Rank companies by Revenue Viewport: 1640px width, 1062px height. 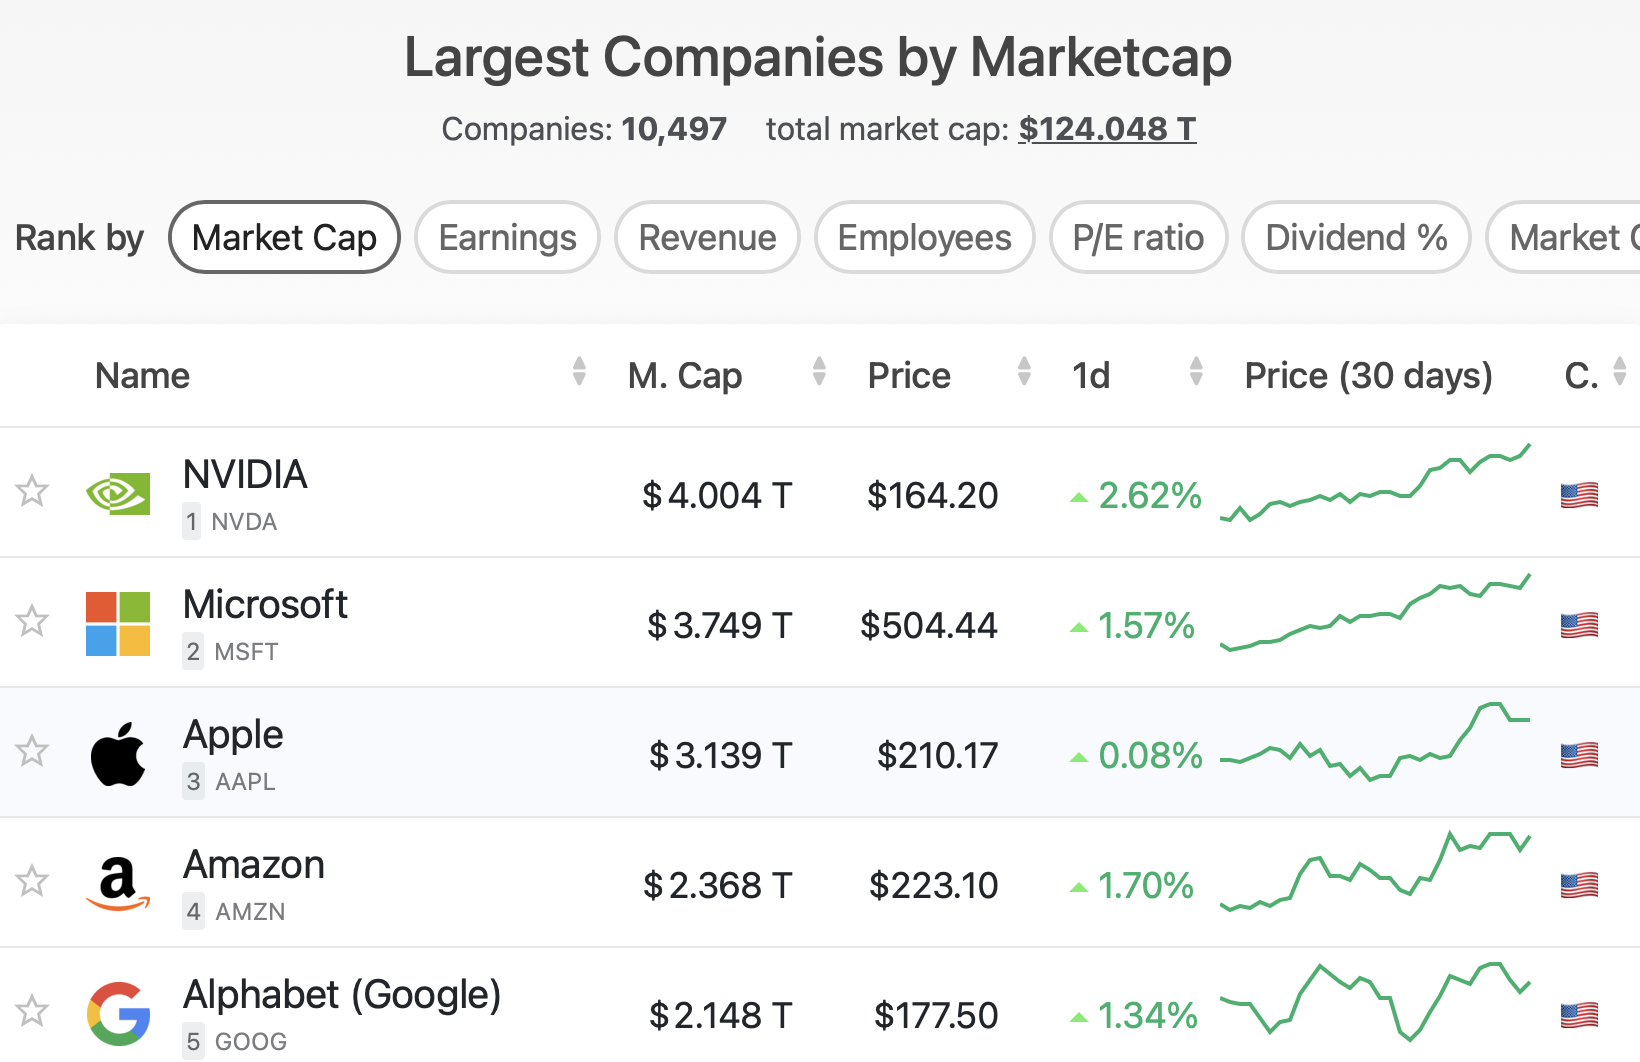[707, 237]
